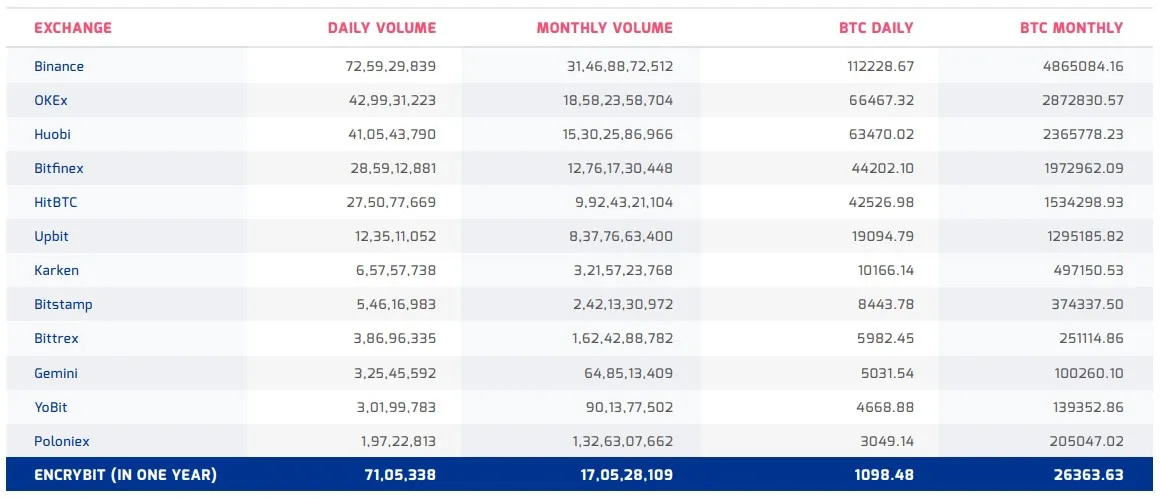Click Bittrex daily volume 3,86,96,335
This screenshot has width=1160, height=498.
click(397, 338)
